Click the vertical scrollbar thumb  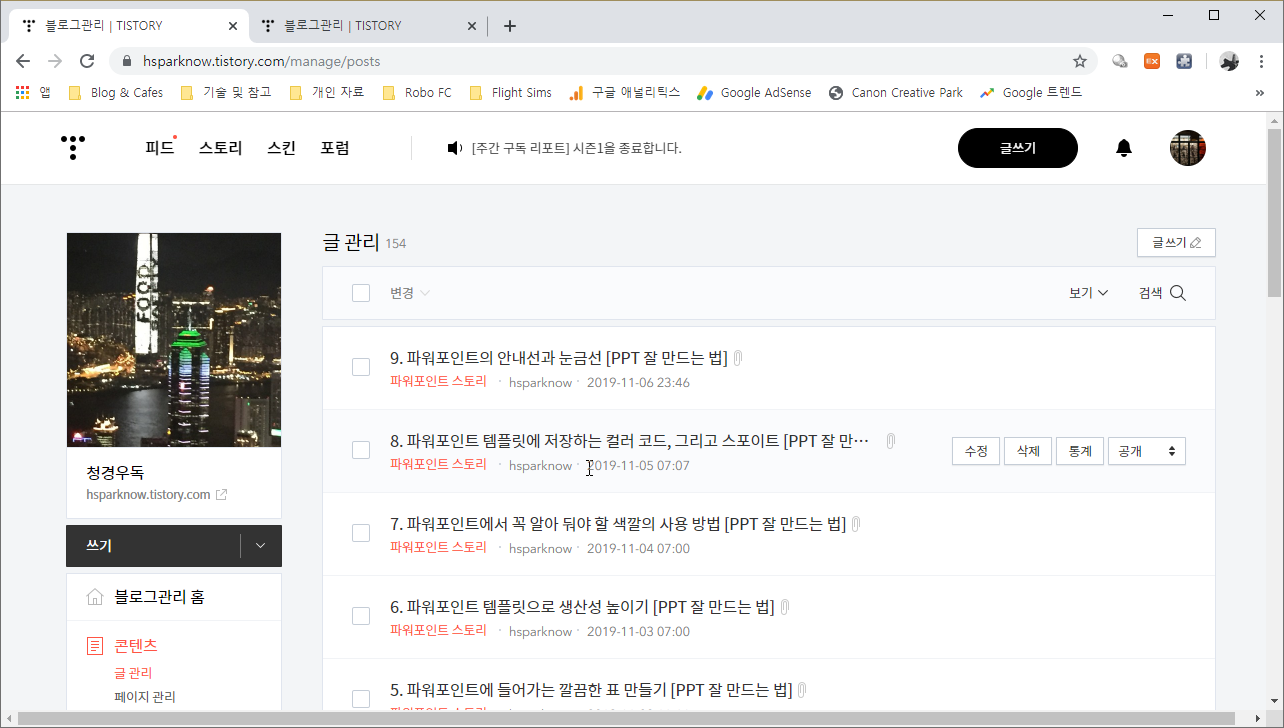click(1274, 213)
